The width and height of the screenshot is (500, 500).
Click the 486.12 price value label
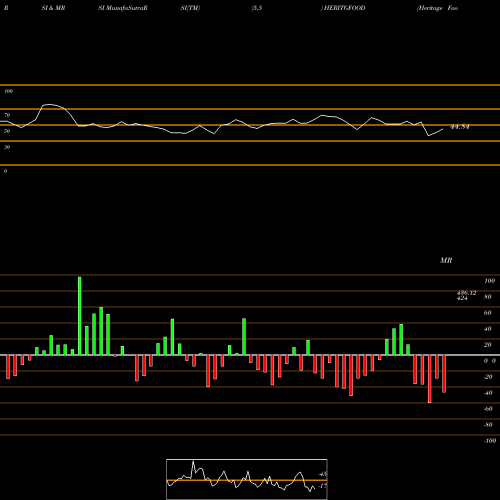click(467, 292)
